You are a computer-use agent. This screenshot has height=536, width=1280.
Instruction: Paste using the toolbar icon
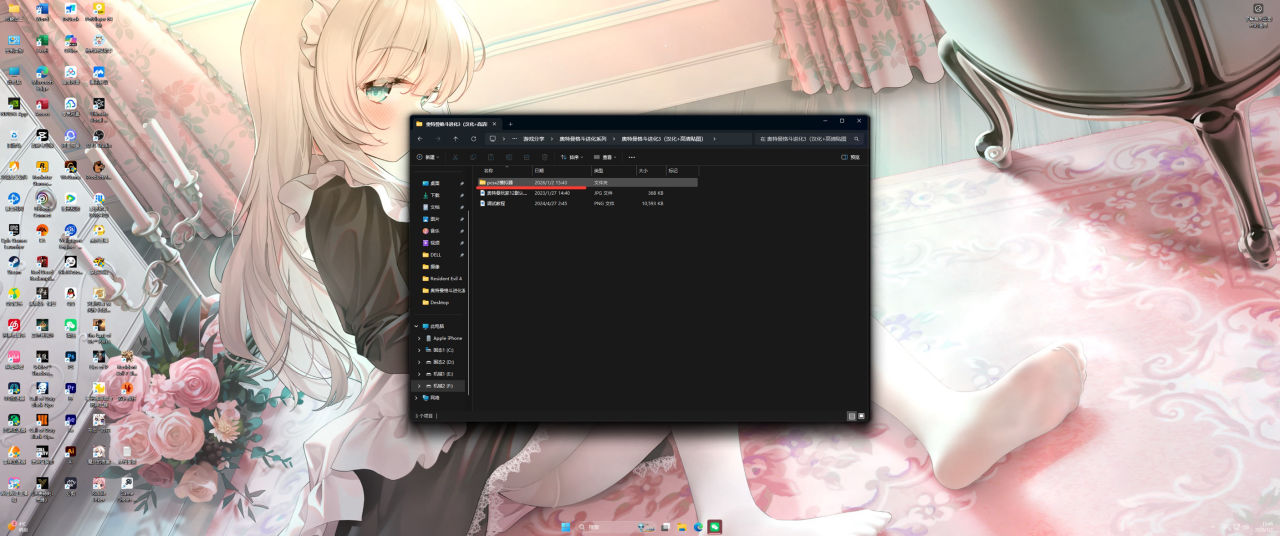pyautogui.click(x=491, y=157)
